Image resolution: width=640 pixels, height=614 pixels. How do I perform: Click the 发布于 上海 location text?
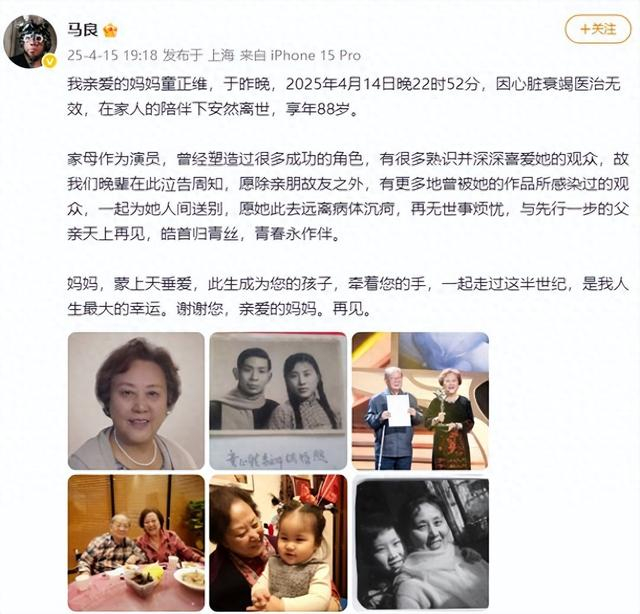(198, 55)
